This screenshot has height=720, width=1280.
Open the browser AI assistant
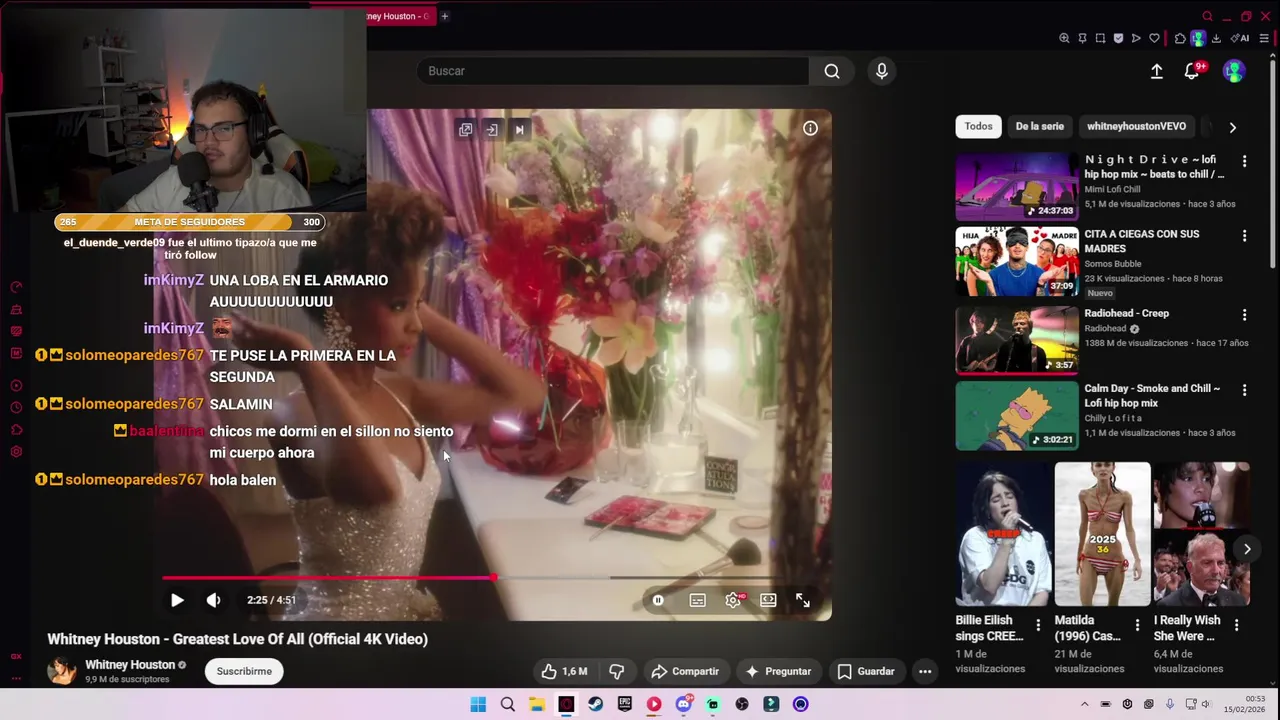pos(1241,38)
